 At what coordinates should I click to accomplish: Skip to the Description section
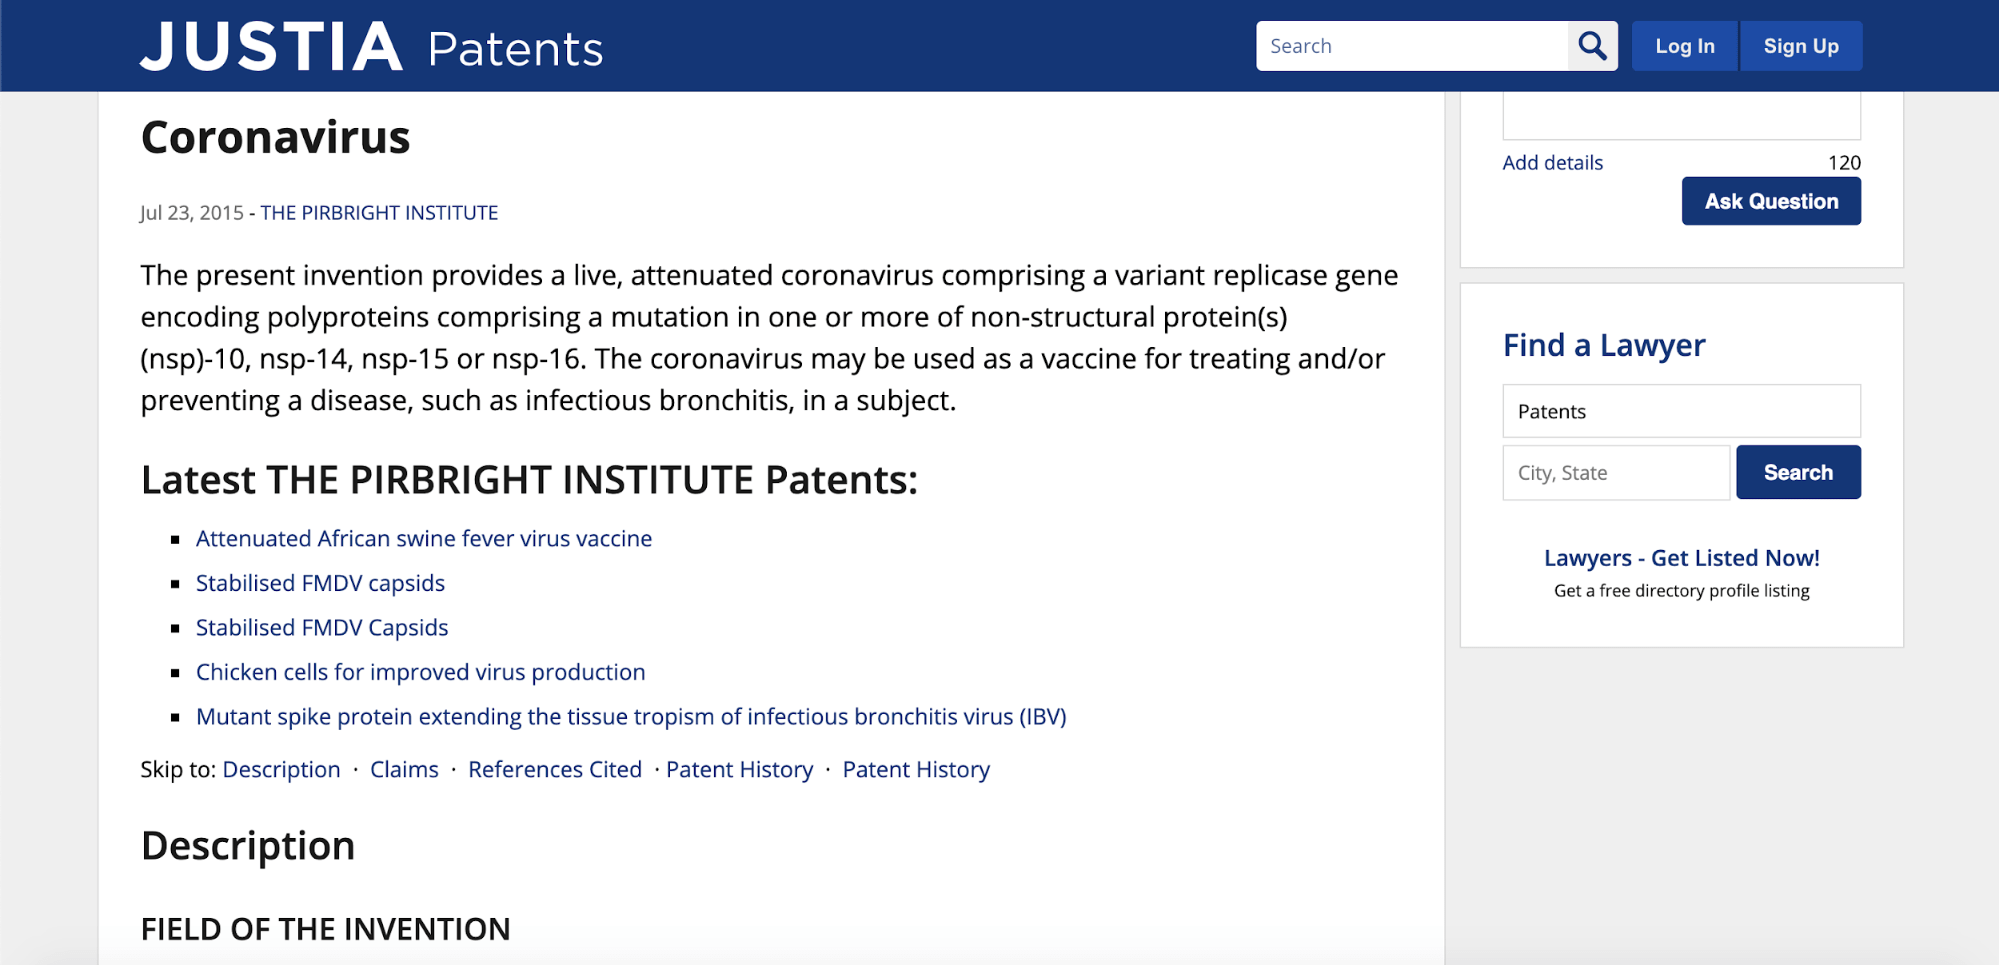(281, 770)
